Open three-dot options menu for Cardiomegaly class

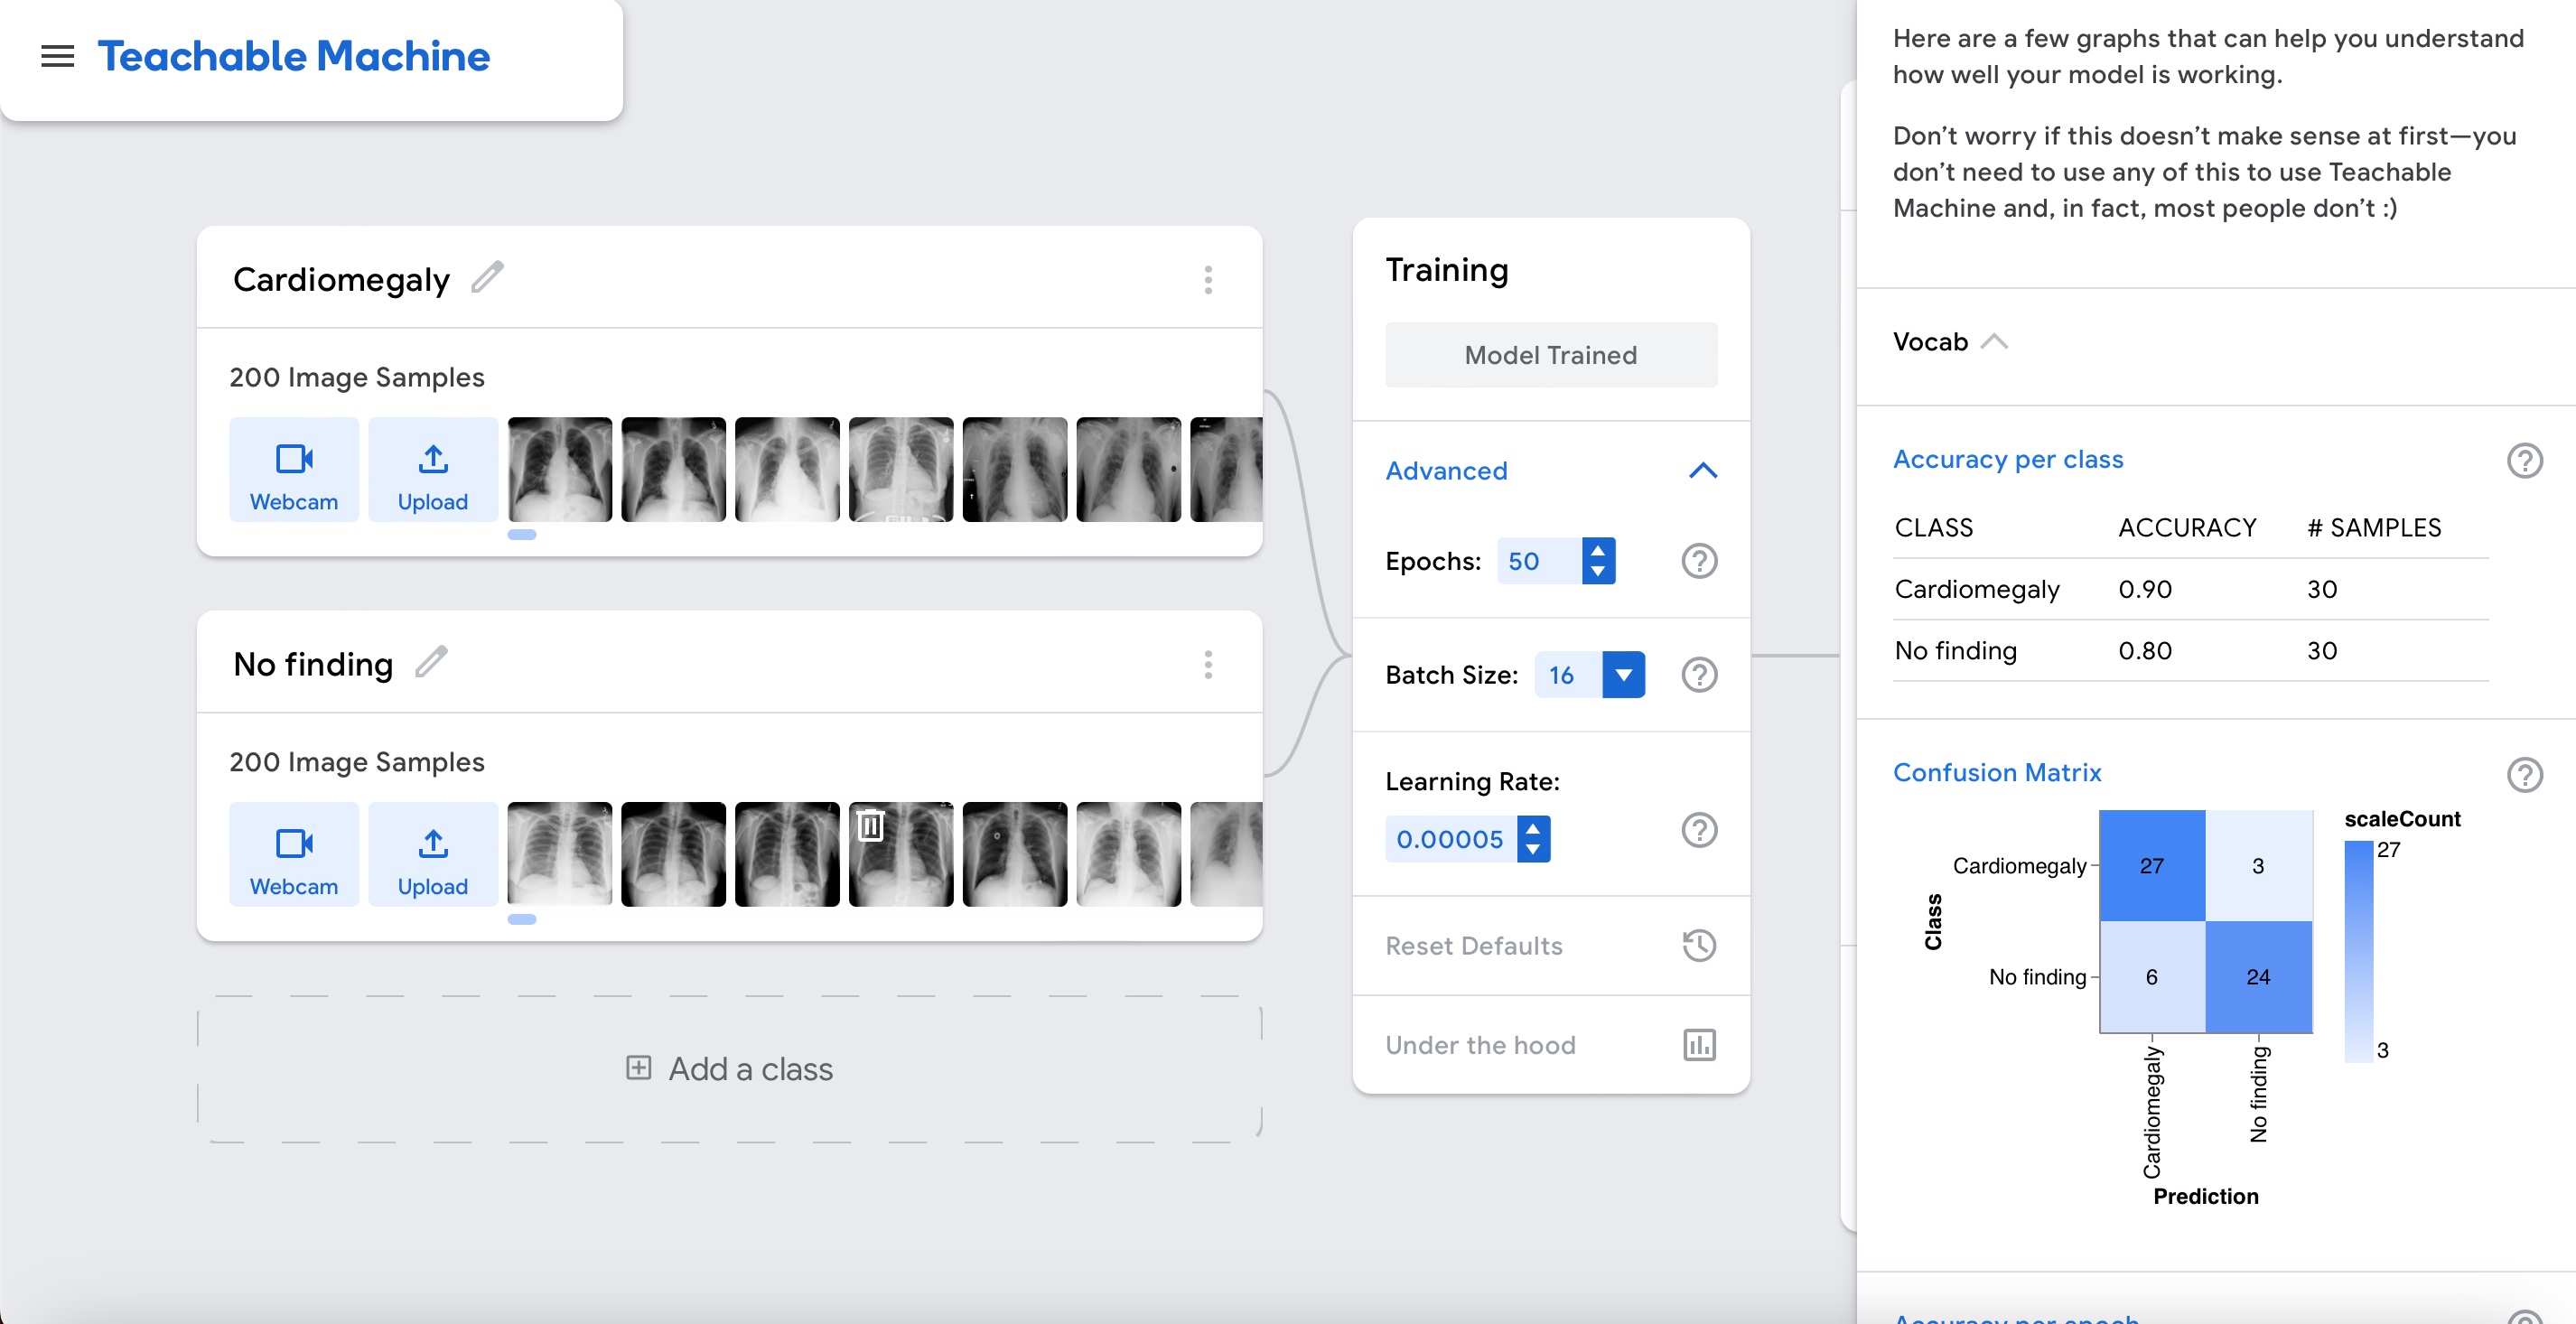pos(1208,280)
